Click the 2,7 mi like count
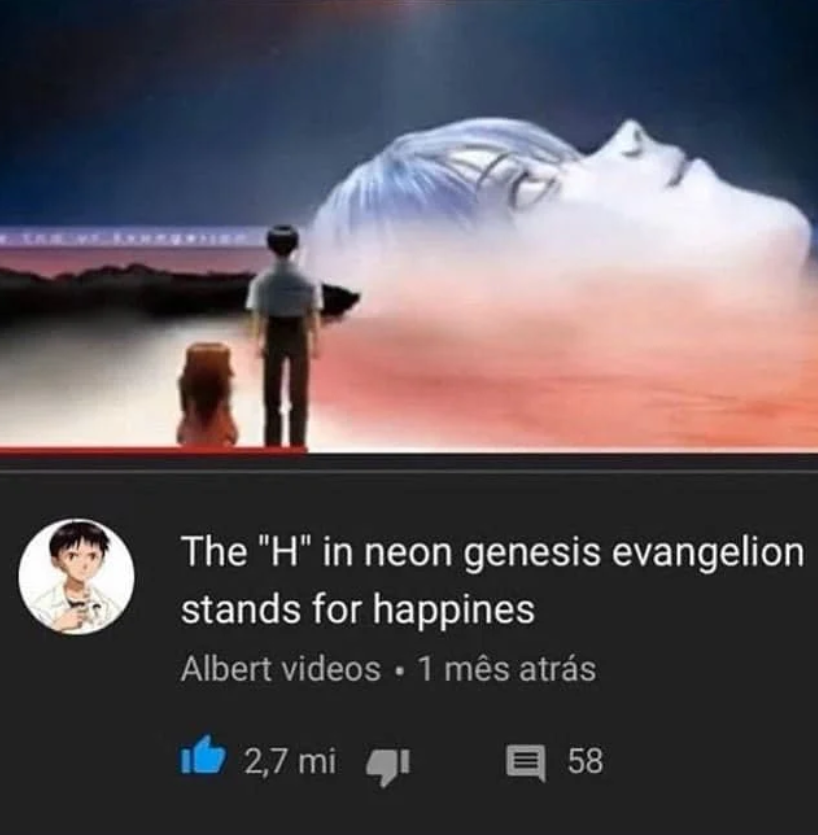 click(x=290, y=760)
